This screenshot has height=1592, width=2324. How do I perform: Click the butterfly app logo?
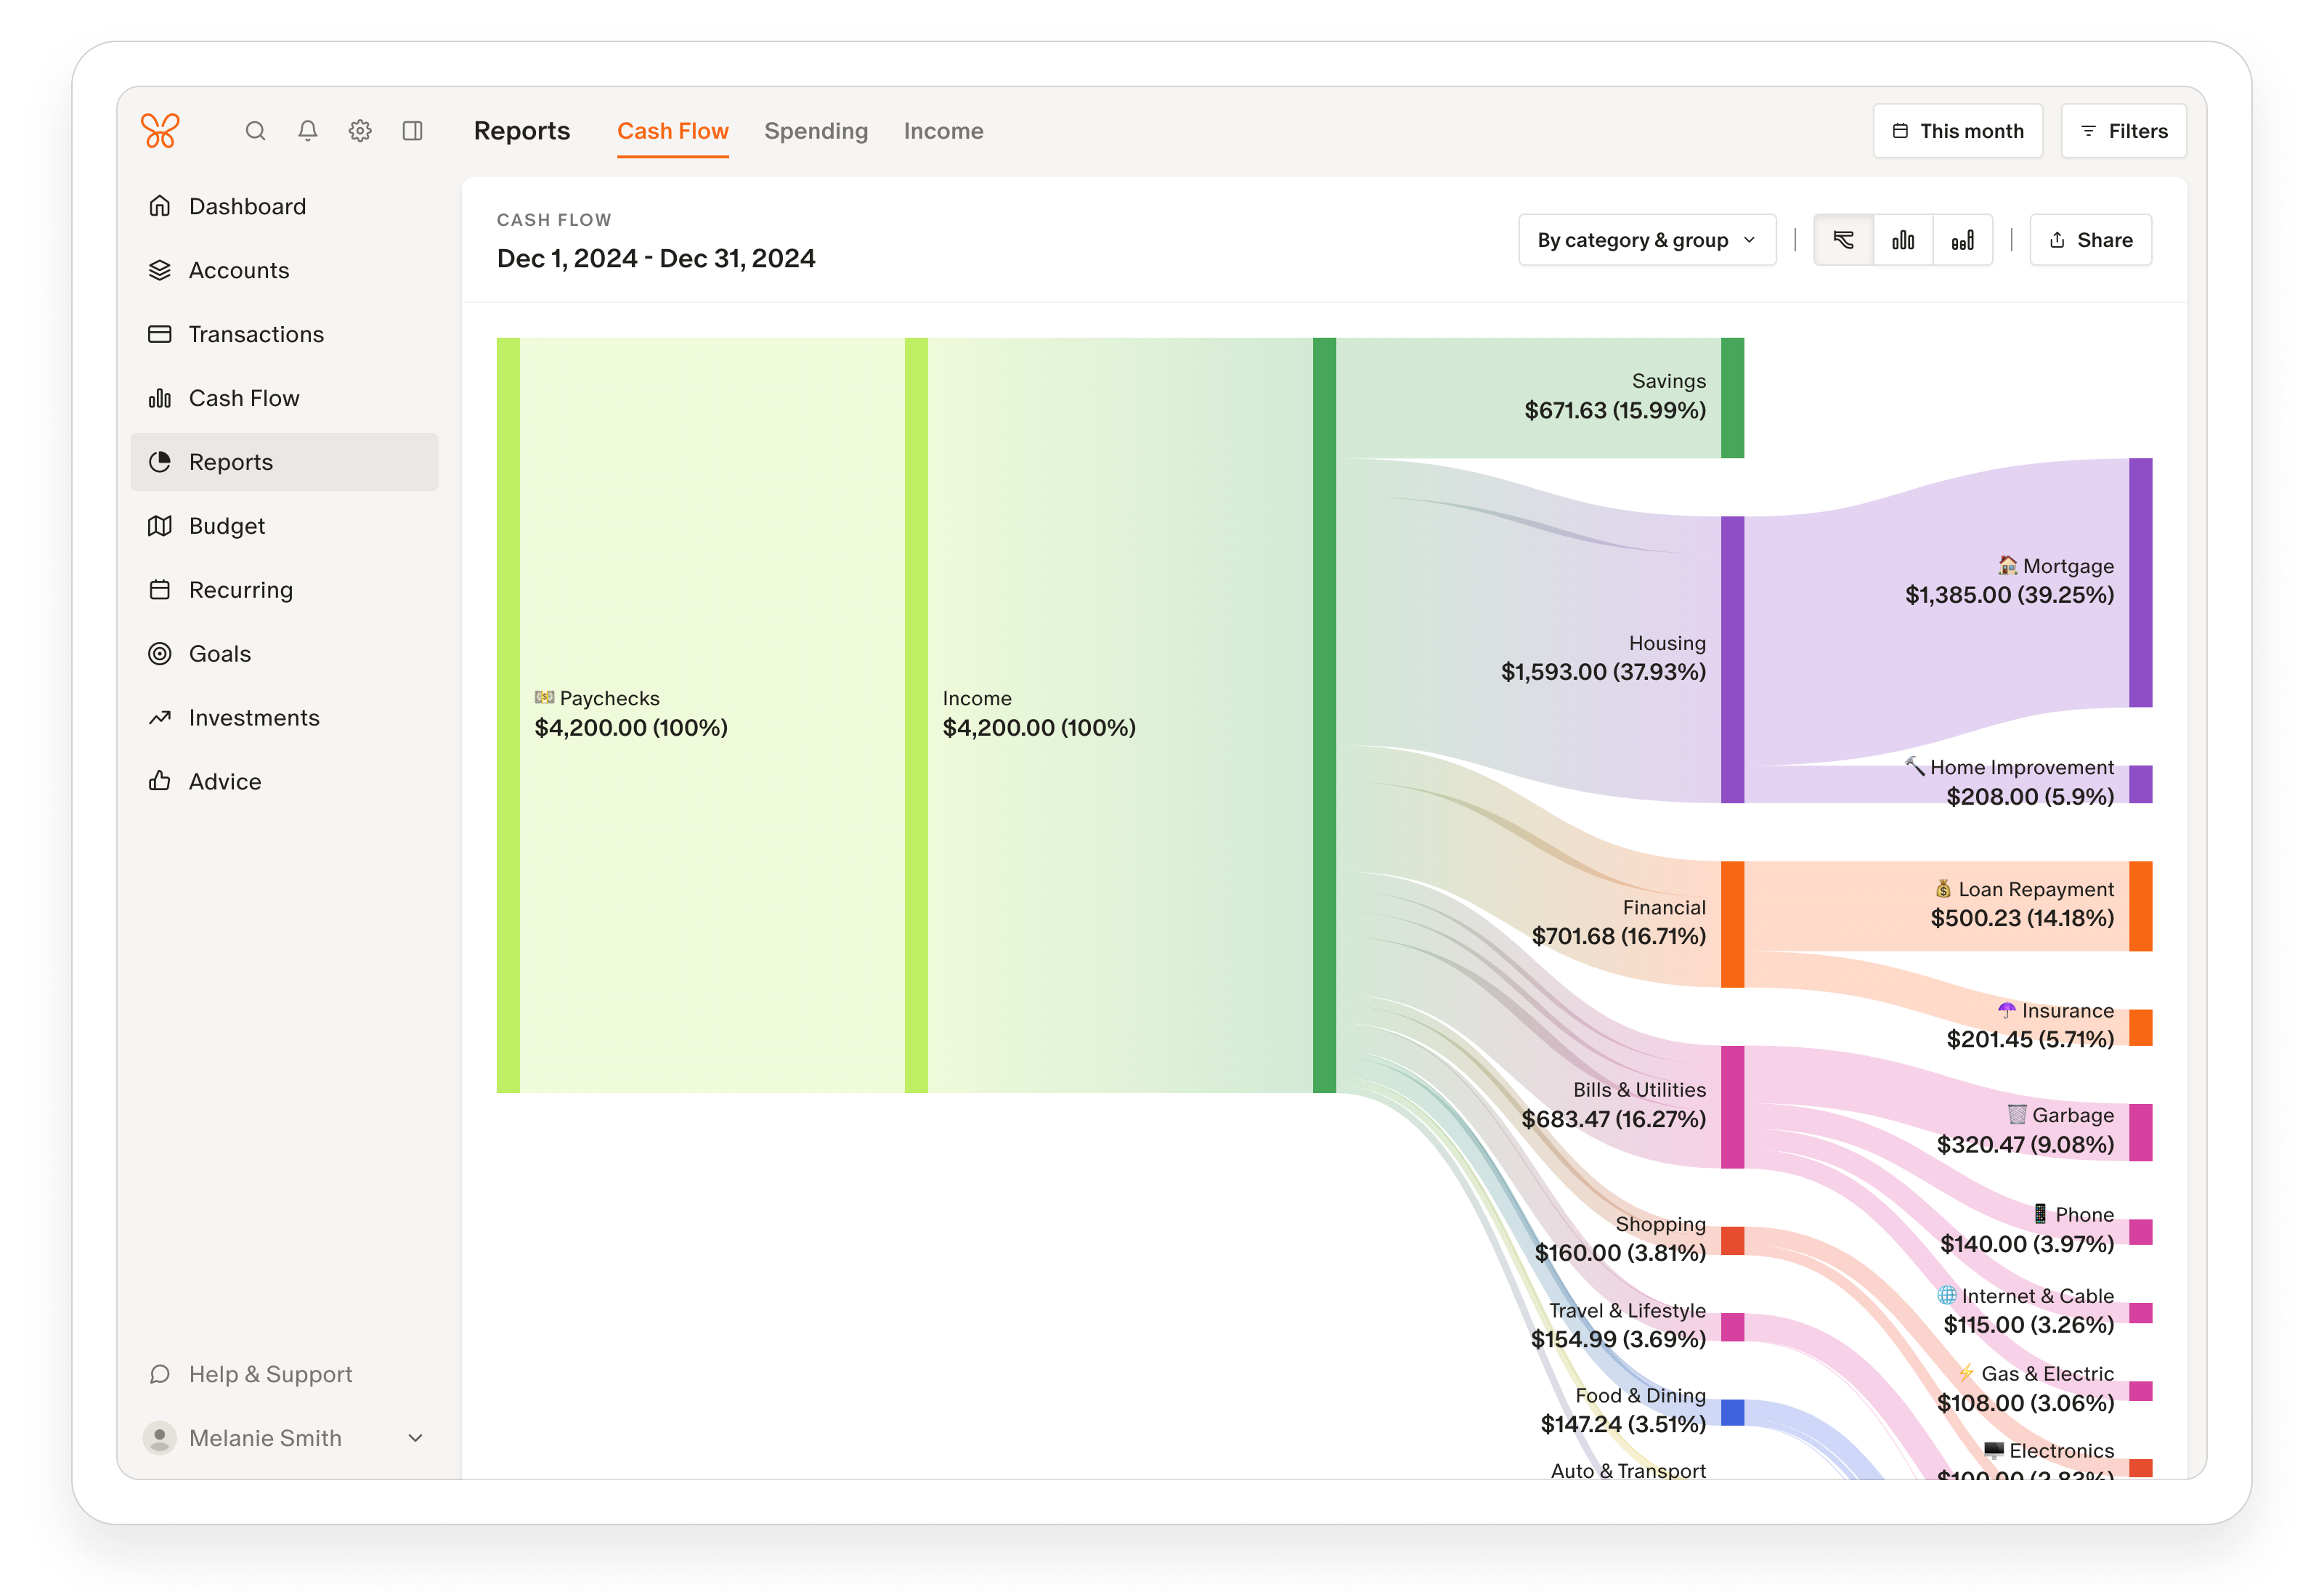160,131
